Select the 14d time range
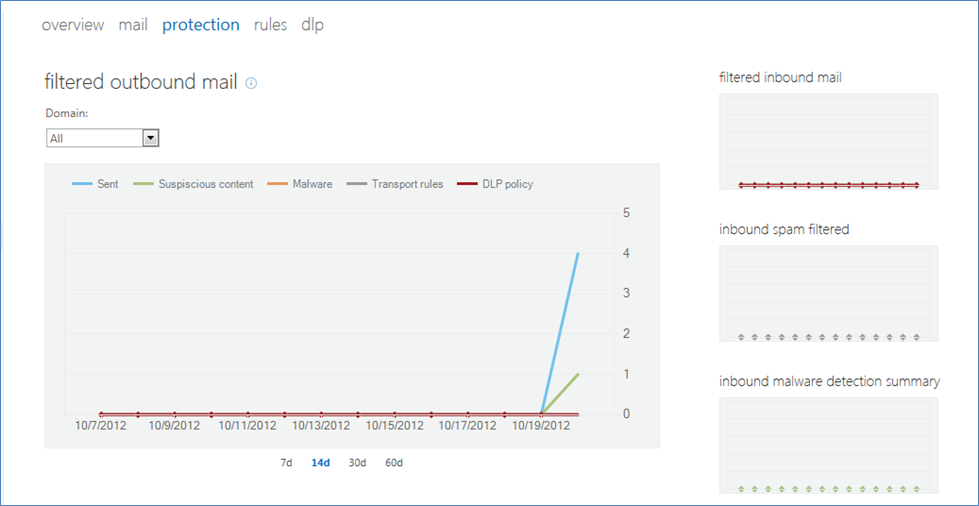Screen dimensions: 979x506 pos(320,463)
